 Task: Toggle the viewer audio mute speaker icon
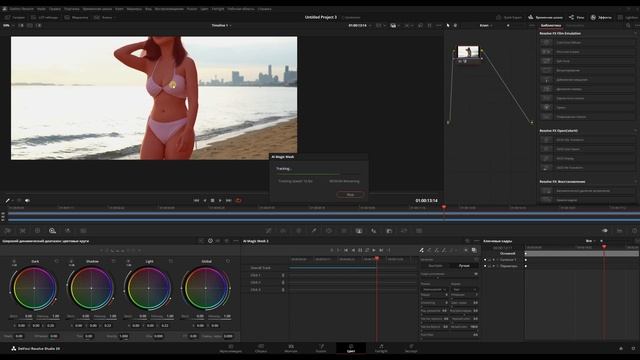(x=27, y=200)
